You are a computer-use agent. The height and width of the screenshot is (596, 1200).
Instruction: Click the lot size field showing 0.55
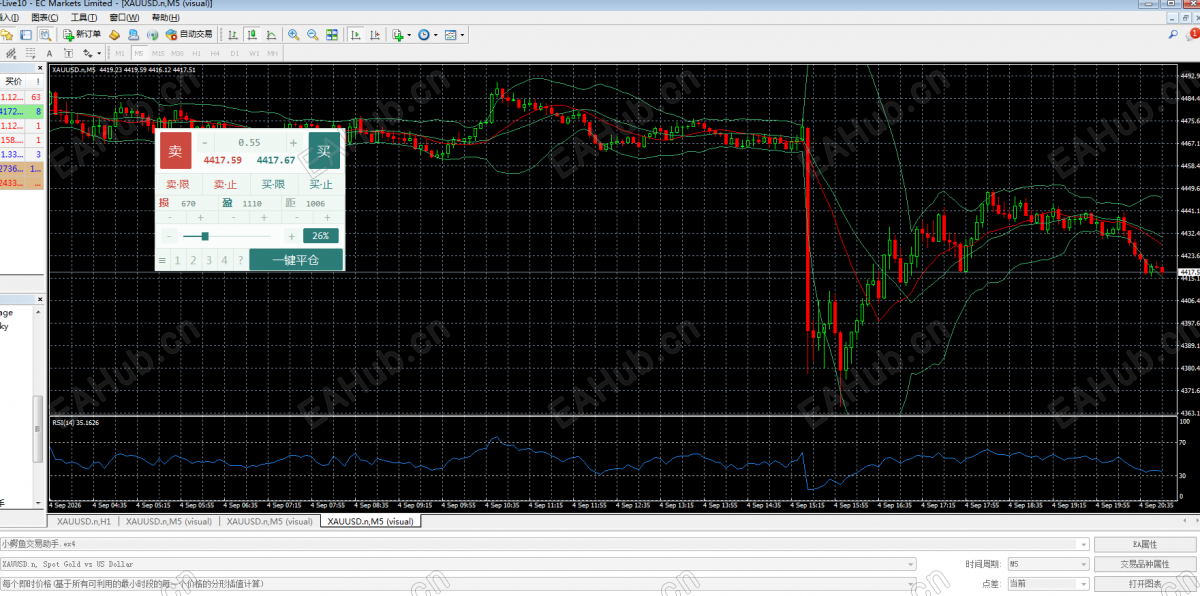tap(249, 142)
